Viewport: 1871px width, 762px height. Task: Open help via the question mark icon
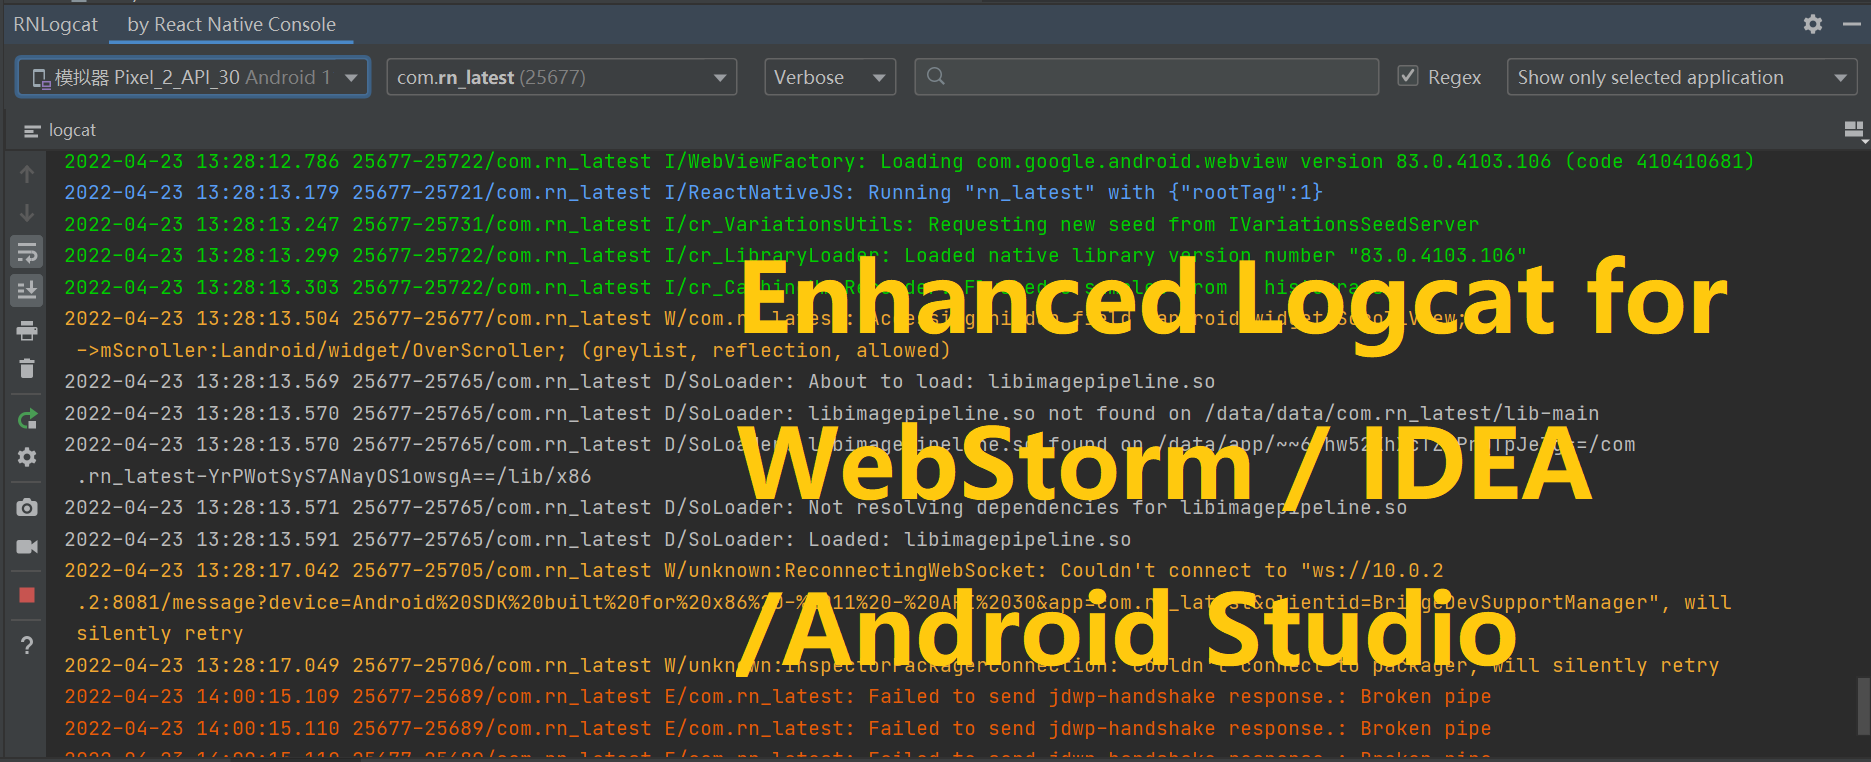click(27, 645)
